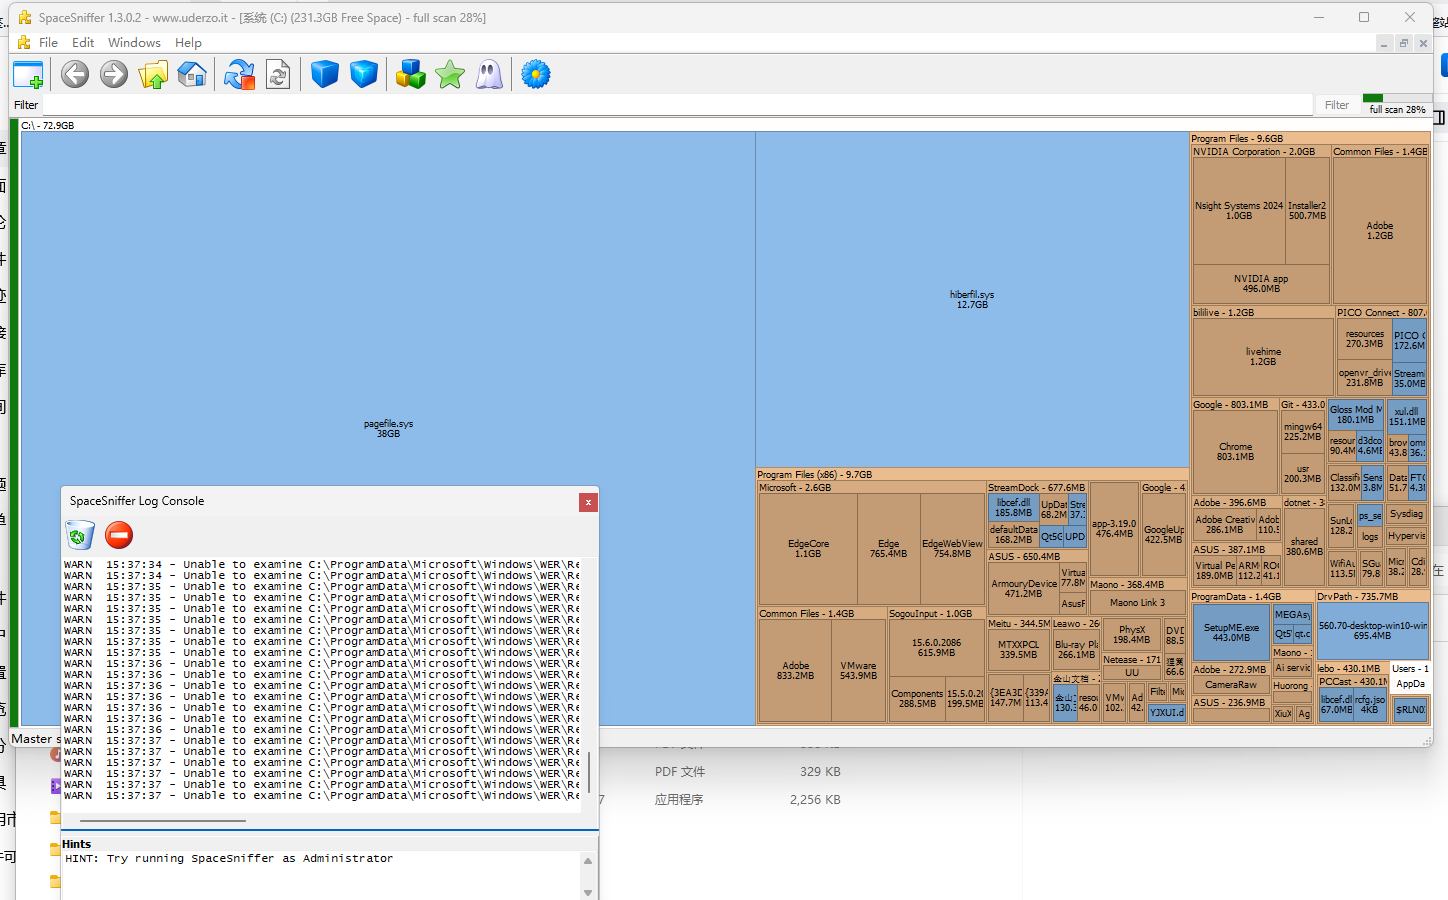The image size is (1448, 900).
Task: Click the folder up one level icon
Action: tap(153, 75)
